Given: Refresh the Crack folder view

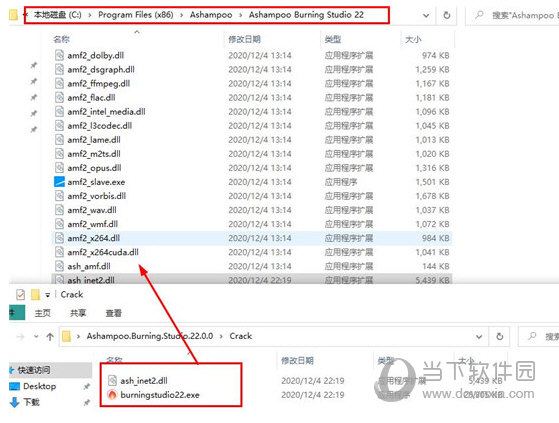Looking at the screenshot, I should (x=499, y=336).
